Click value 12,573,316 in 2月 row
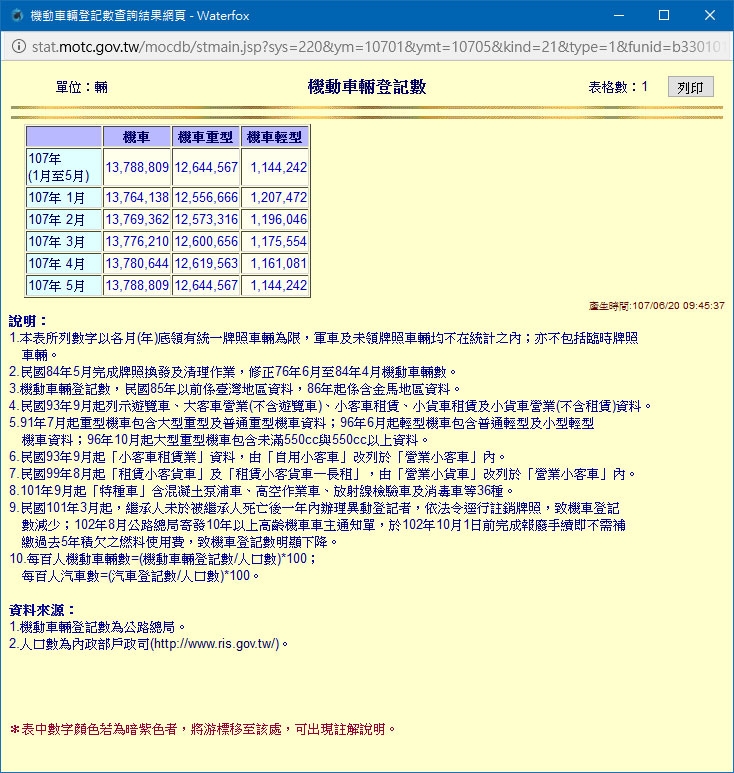This screenshot has width=734, height=773. (206, 219)
